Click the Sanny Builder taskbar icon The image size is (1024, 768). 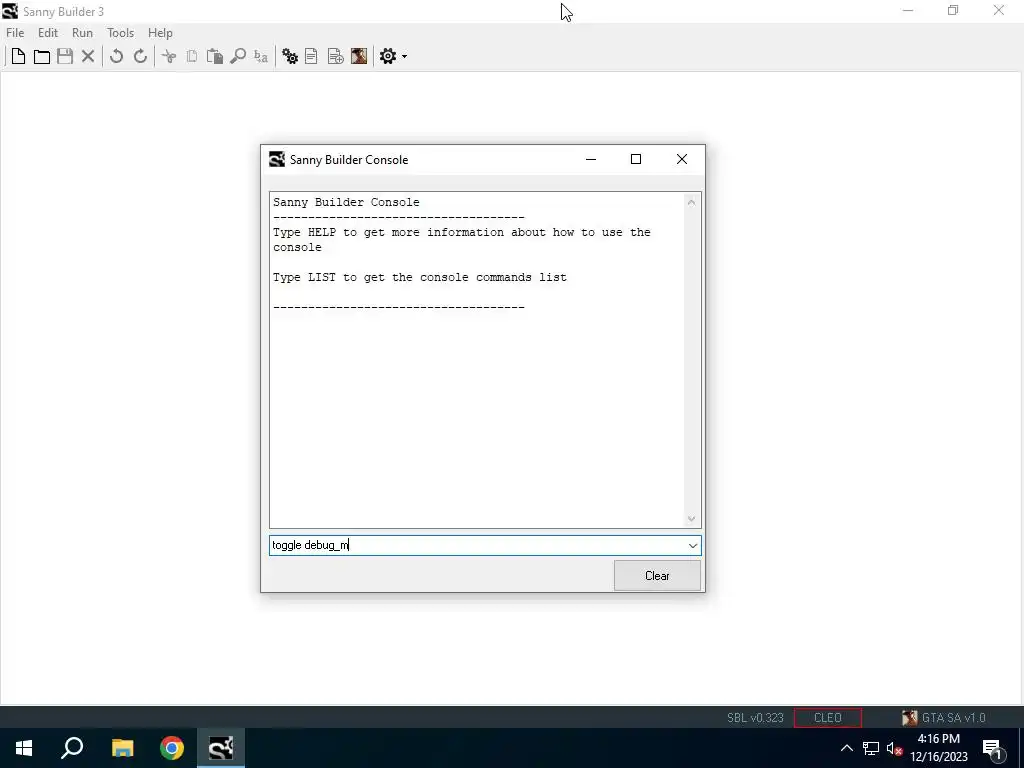pos(221,748)
